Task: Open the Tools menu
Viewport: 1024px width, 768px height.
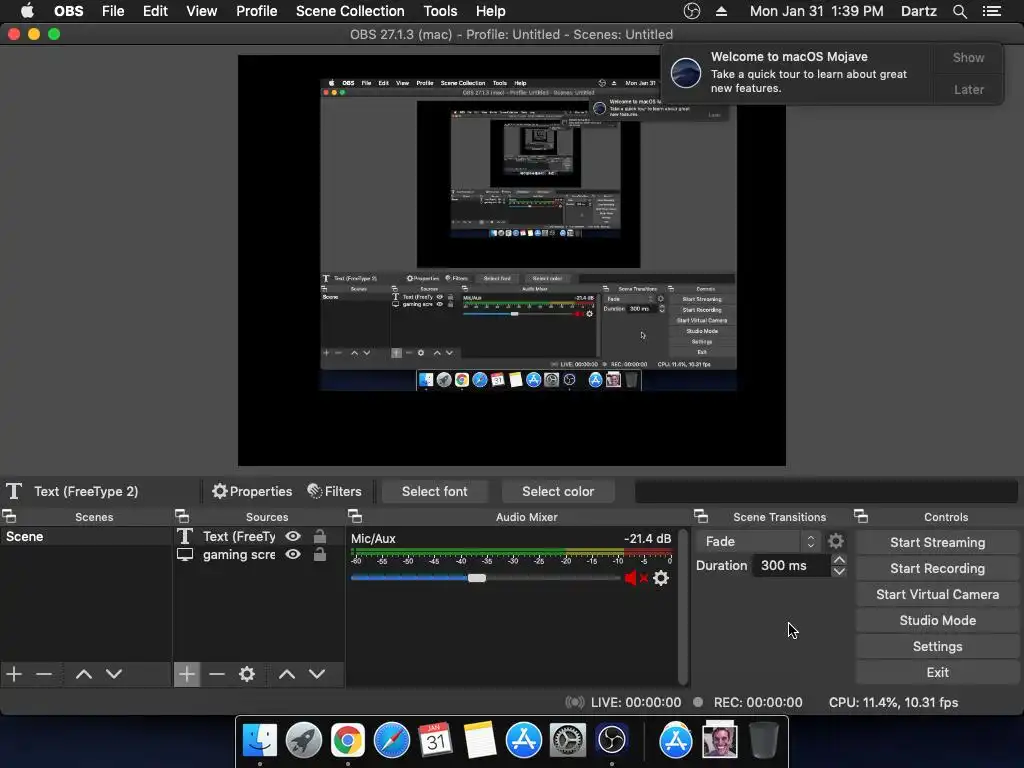Action: point(440,11)
